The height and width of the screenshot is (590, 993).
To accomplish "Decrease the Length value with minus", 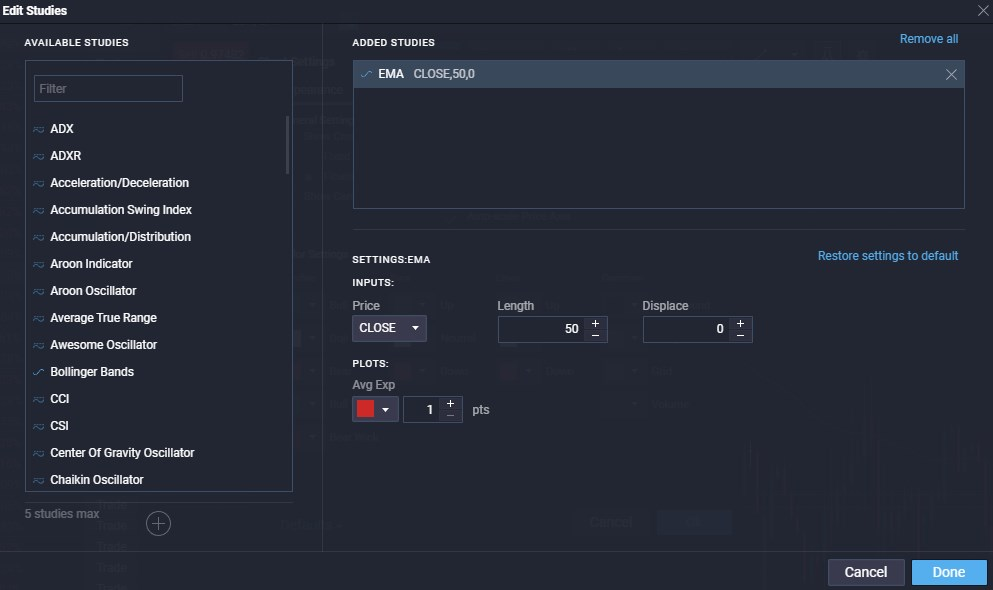I will (x=595, y=336).
